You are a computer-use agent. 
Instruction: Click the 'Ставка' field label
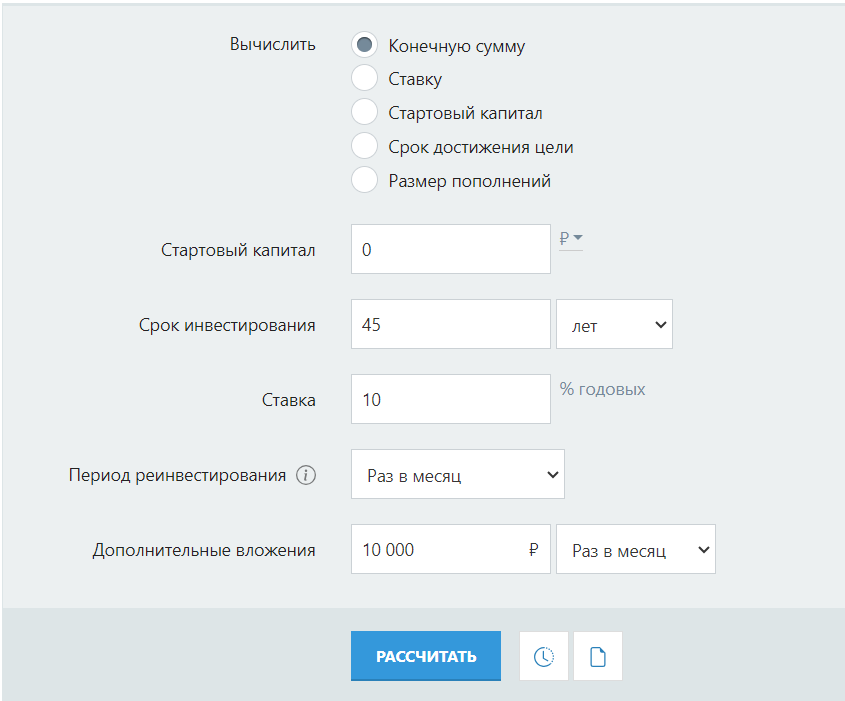click(288, 400)
